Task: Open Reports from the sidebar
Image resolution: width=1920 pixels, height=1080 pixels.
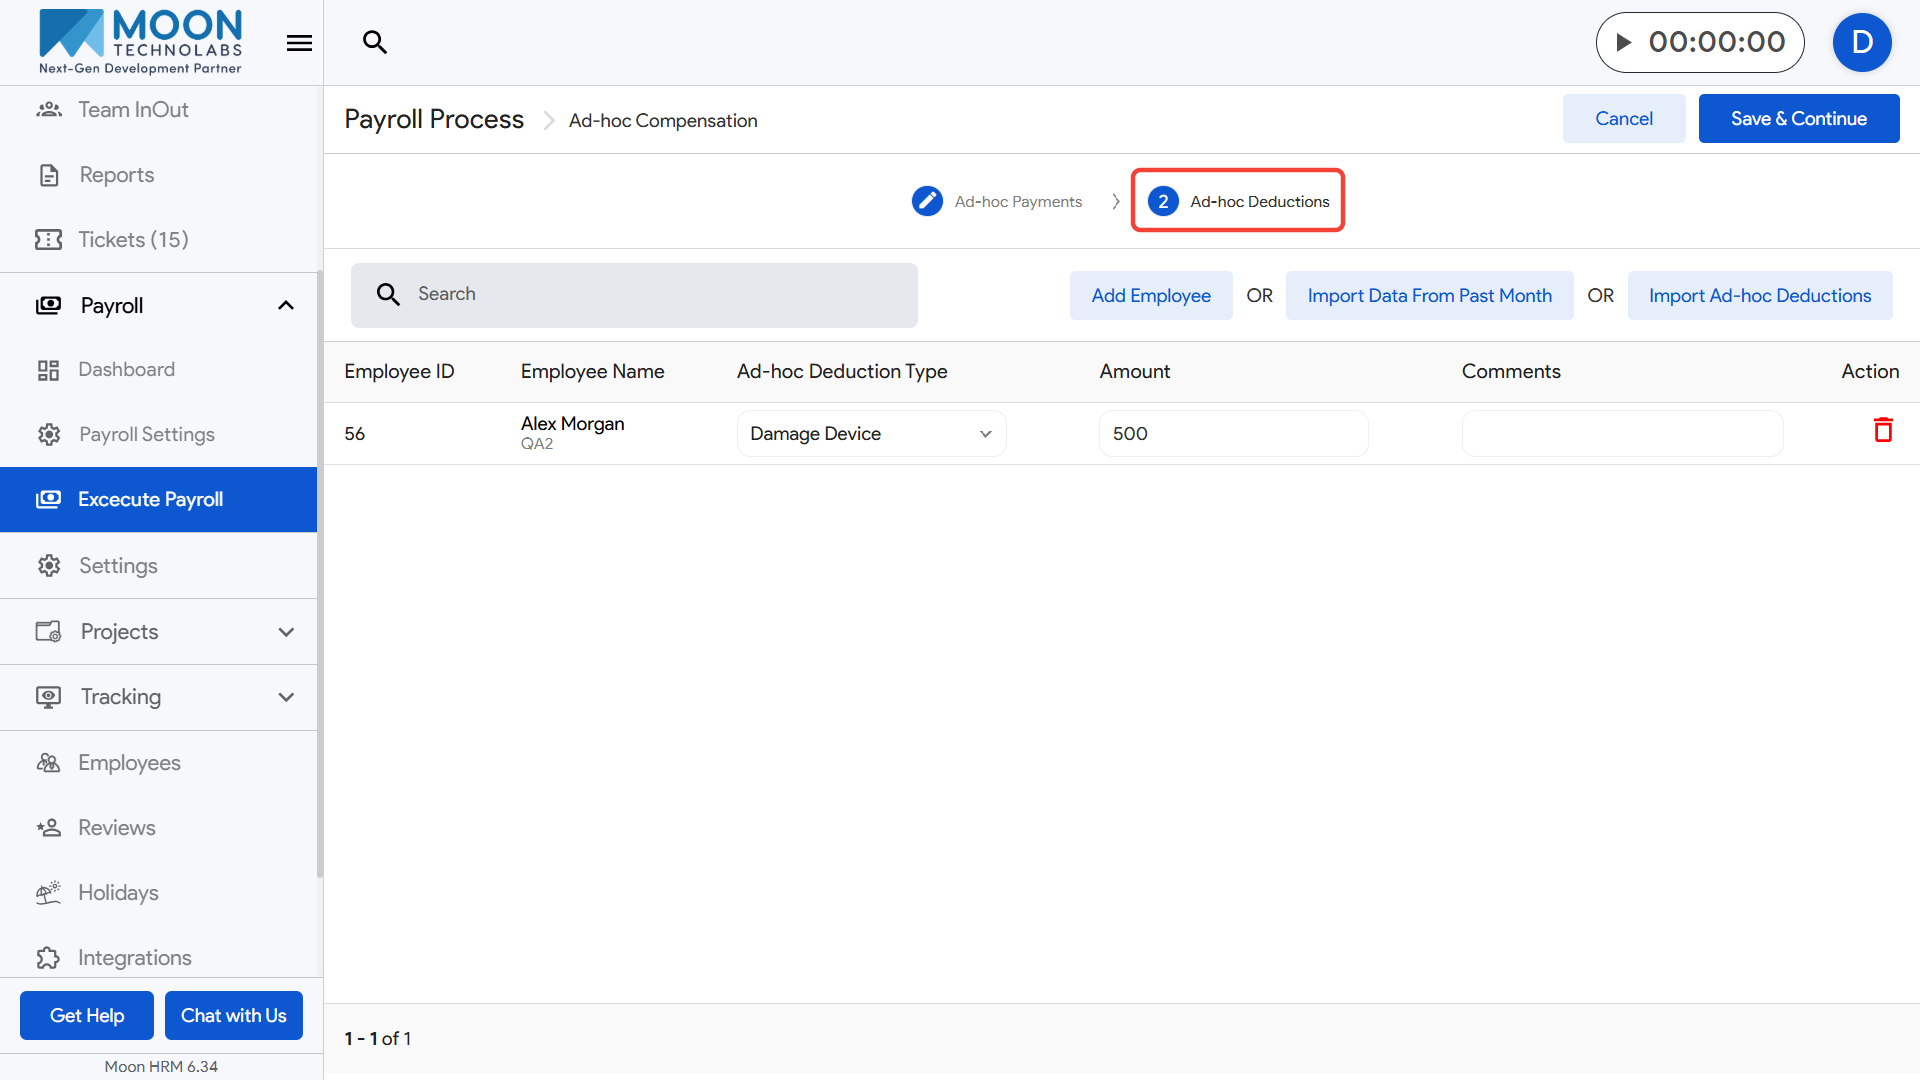Action: [116, 175]
